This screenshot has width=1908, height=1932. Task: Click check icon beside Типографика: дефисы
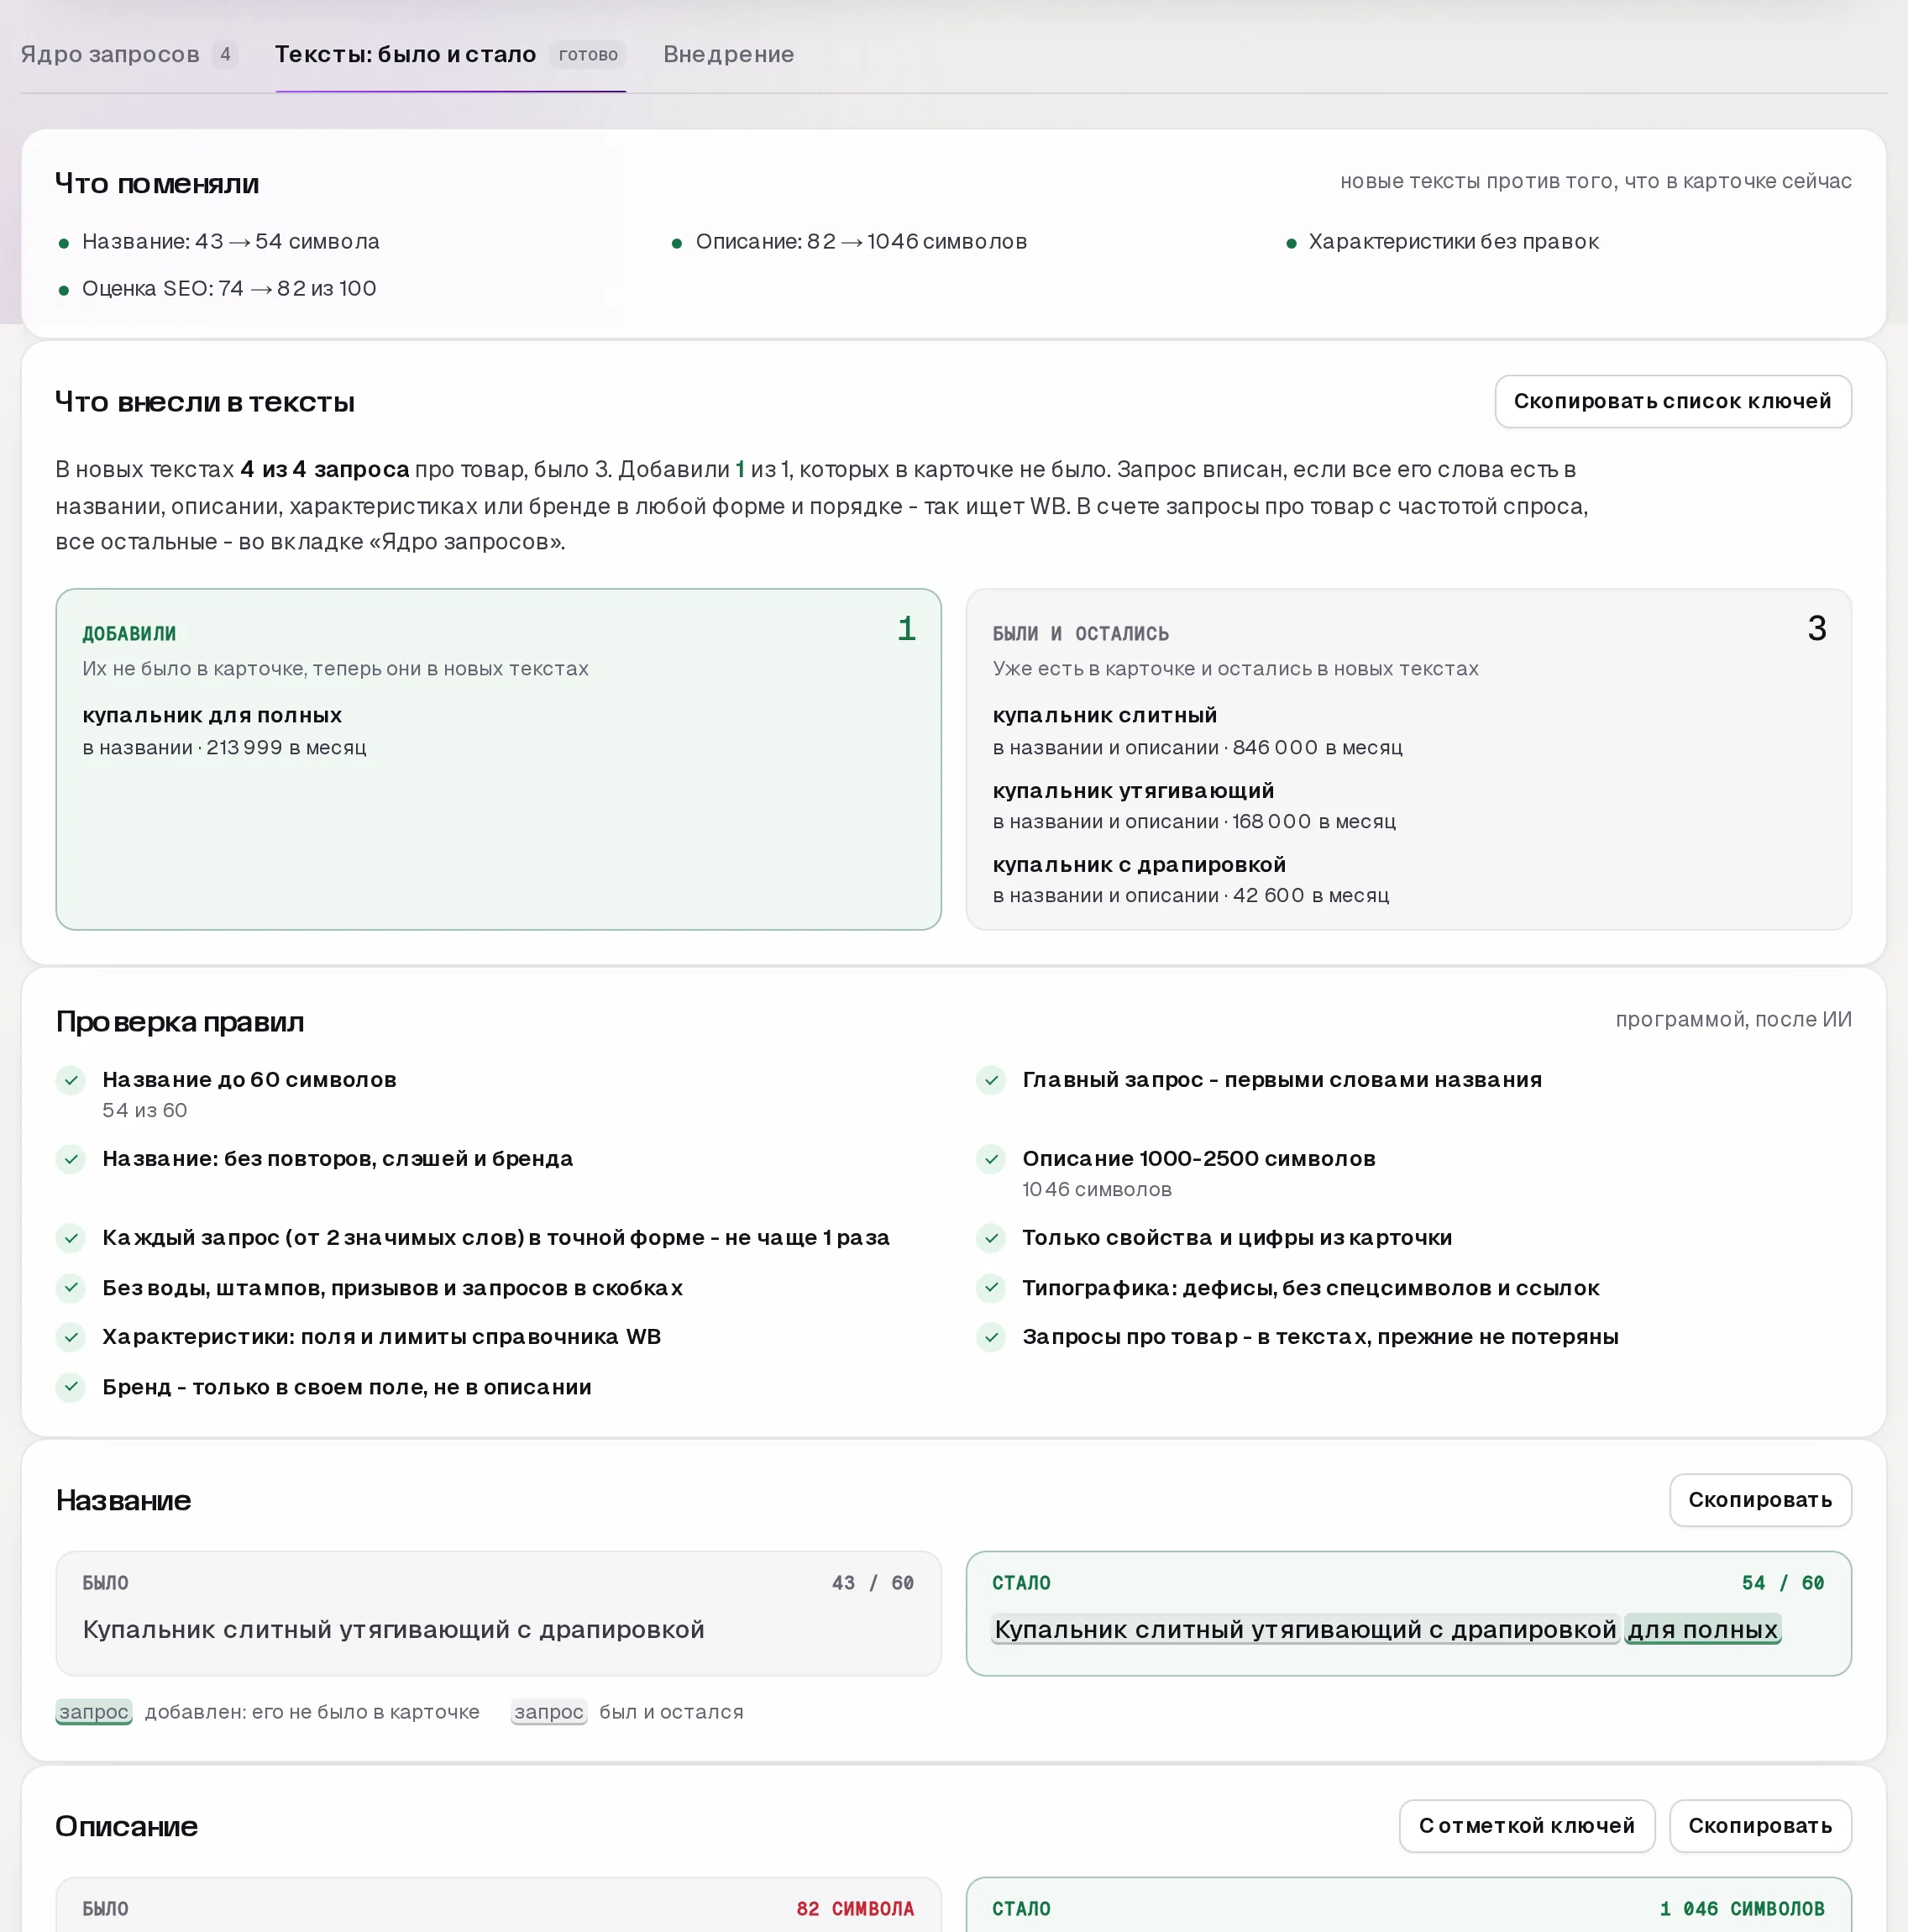[991, 1287]
